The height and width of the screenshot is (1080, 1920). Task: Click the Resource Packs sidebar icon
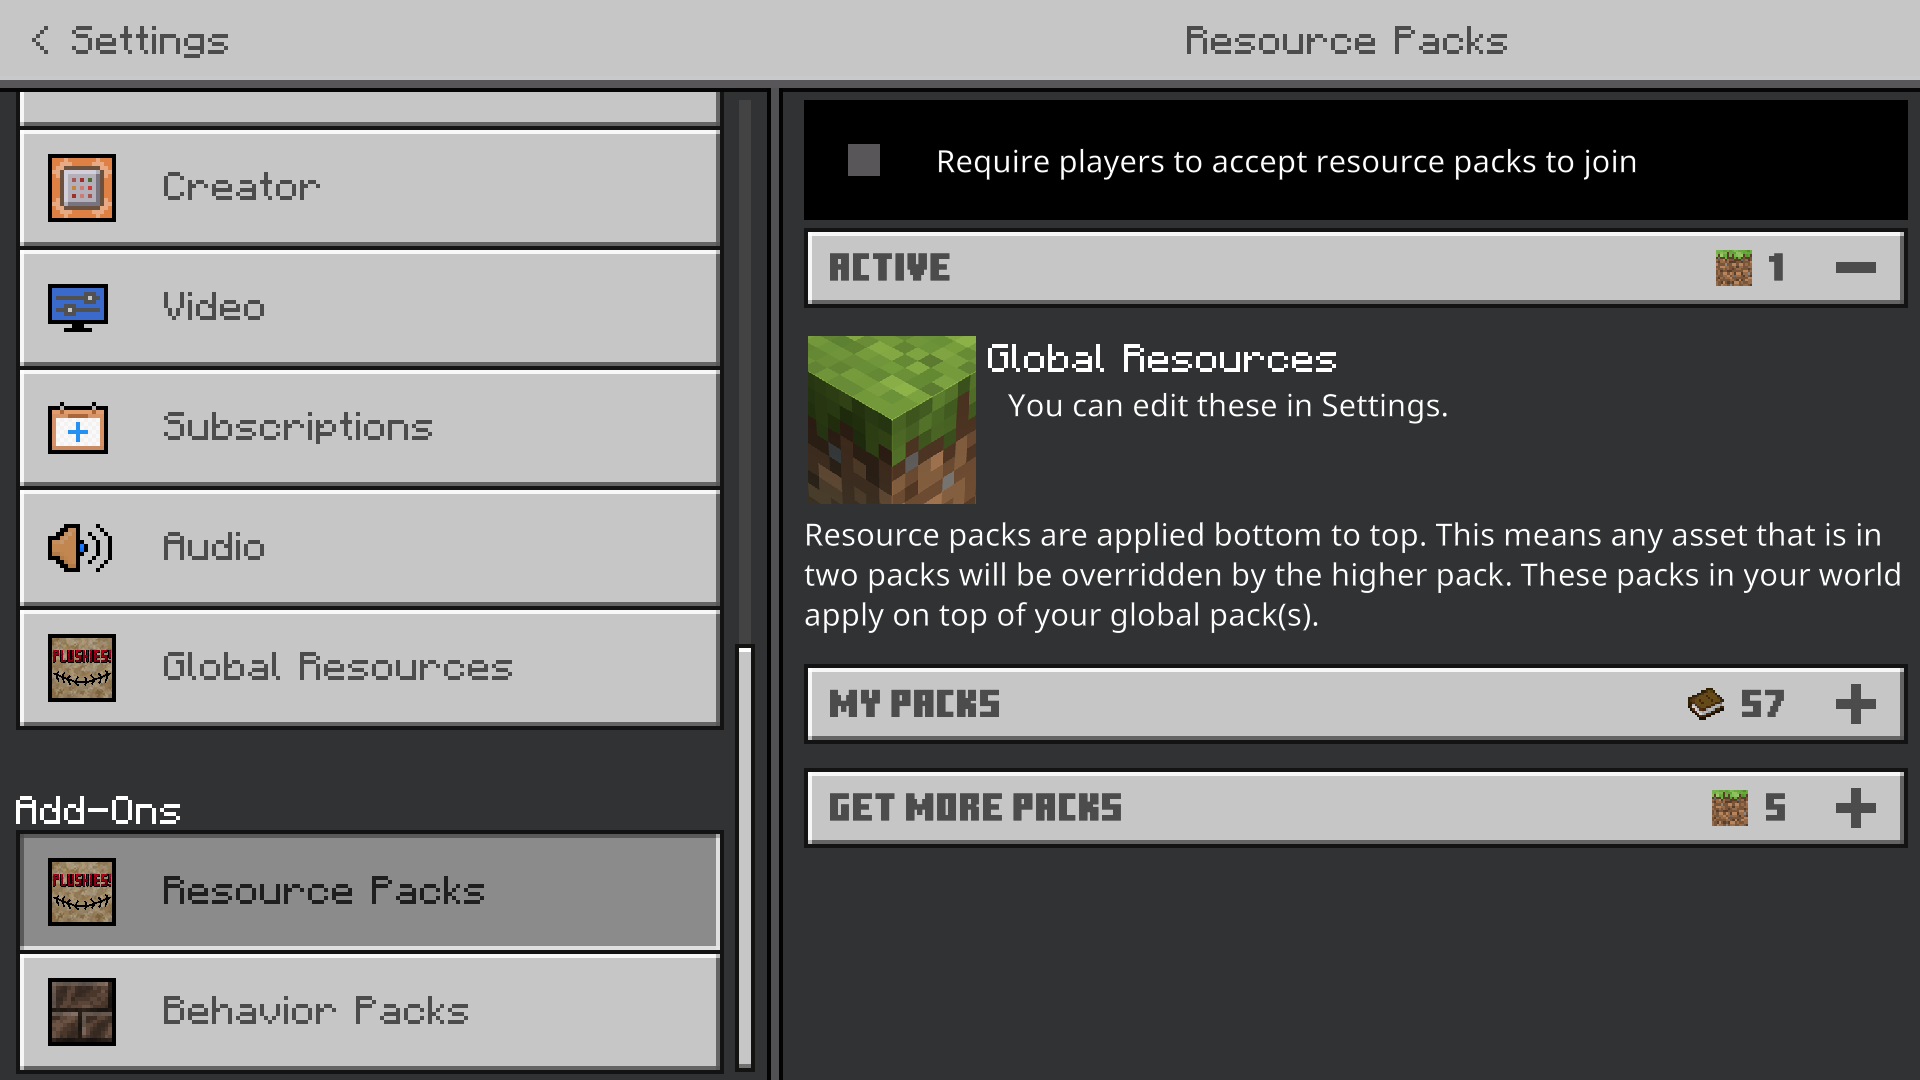click(x=82, y=891)
